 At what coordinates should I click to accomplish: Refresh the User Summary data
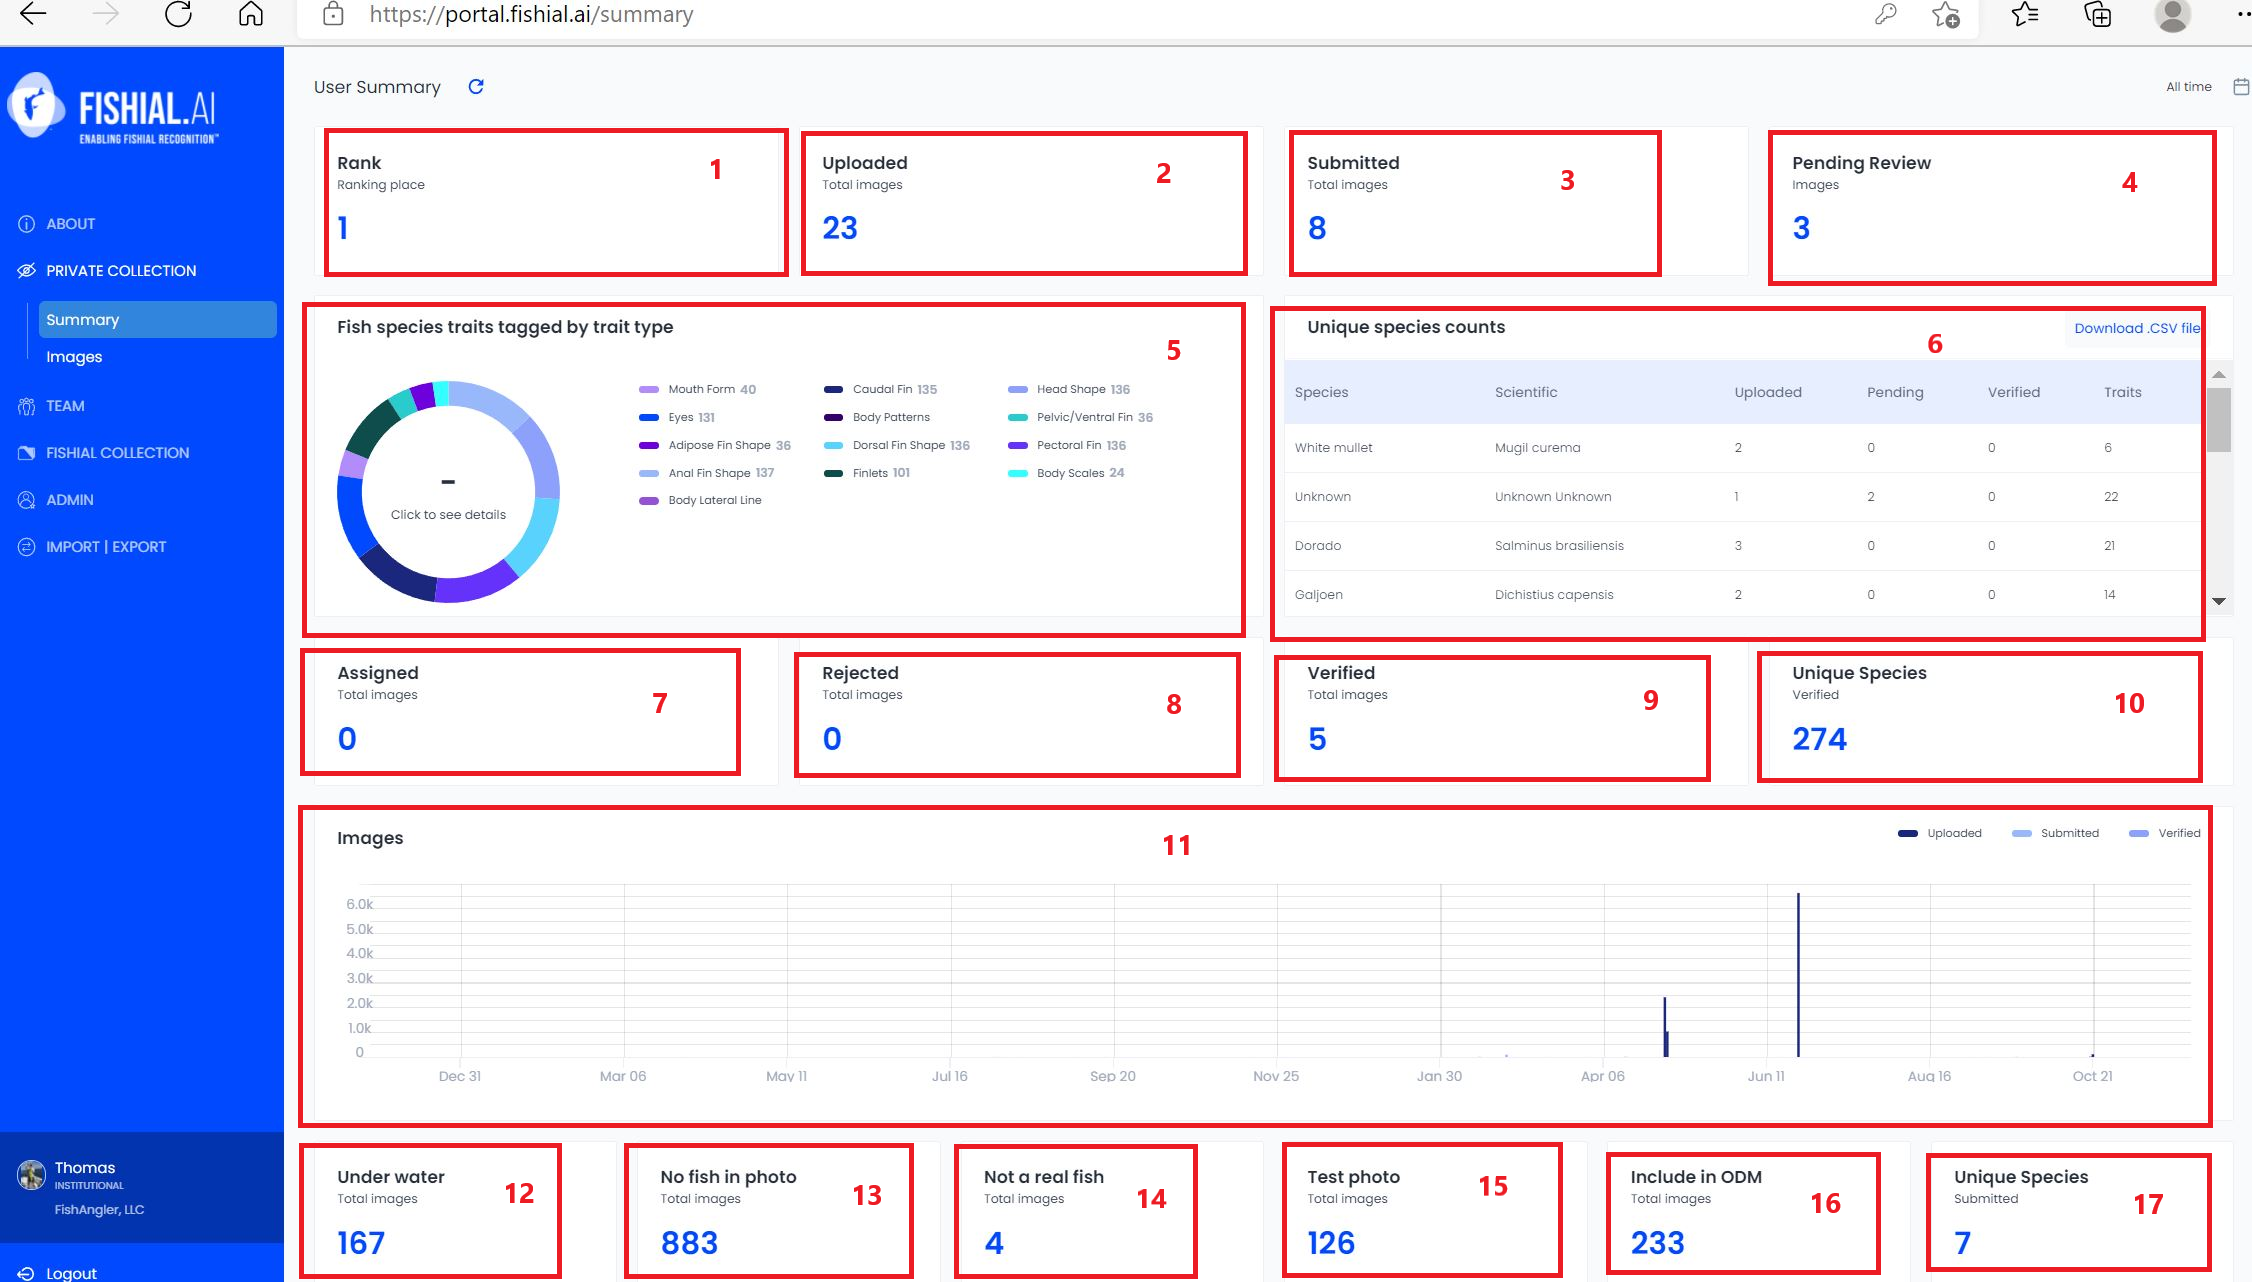[x=476, y=87]
